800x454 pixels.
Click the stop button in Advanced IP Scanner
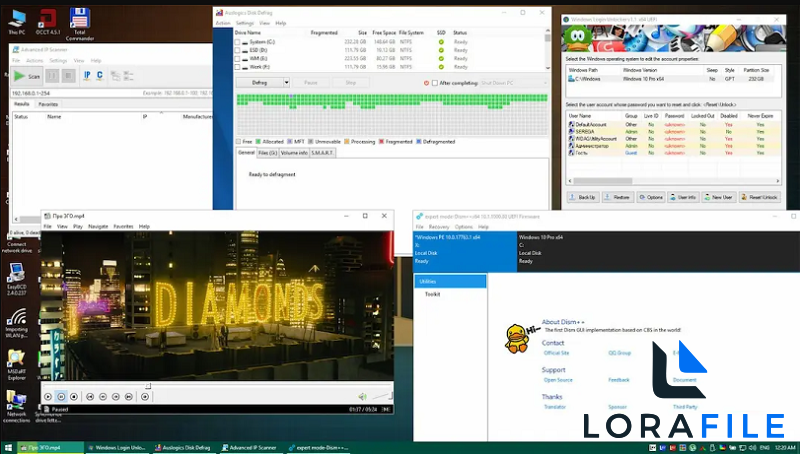(x=69, y=76)
